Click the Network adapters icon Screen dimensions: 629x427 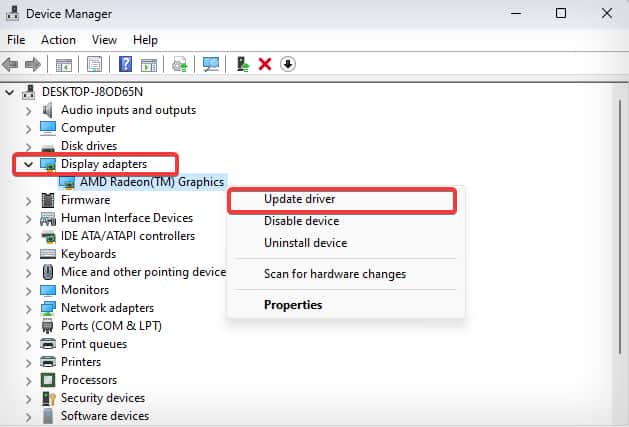[48, 308]
